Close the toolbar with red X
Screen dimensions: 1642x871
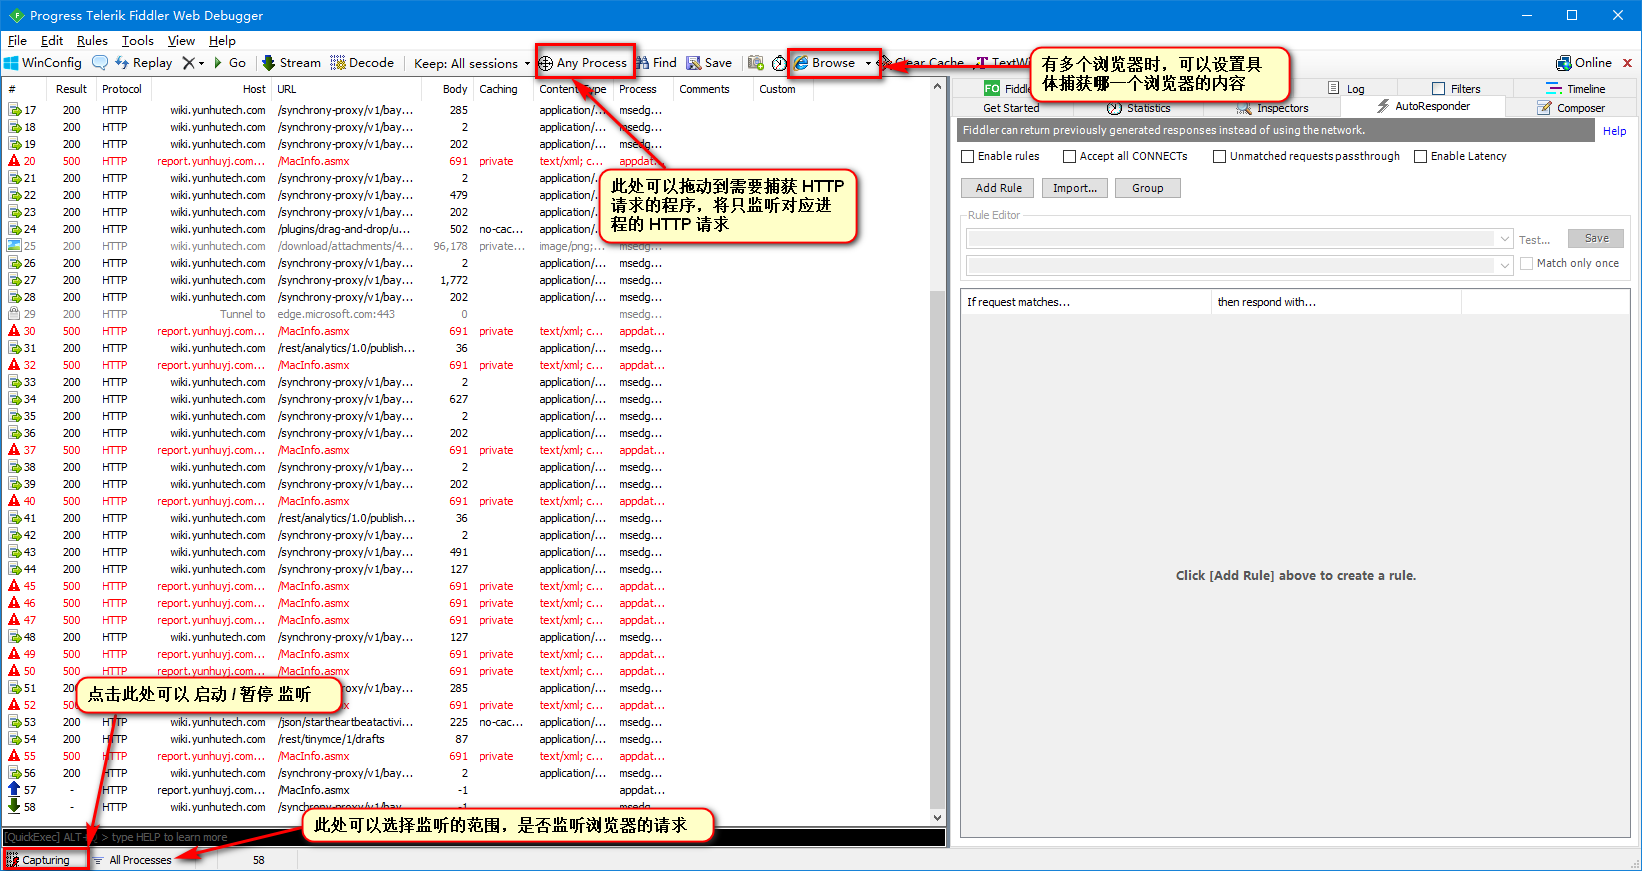pyautogui.click(x=1627, y=63)
